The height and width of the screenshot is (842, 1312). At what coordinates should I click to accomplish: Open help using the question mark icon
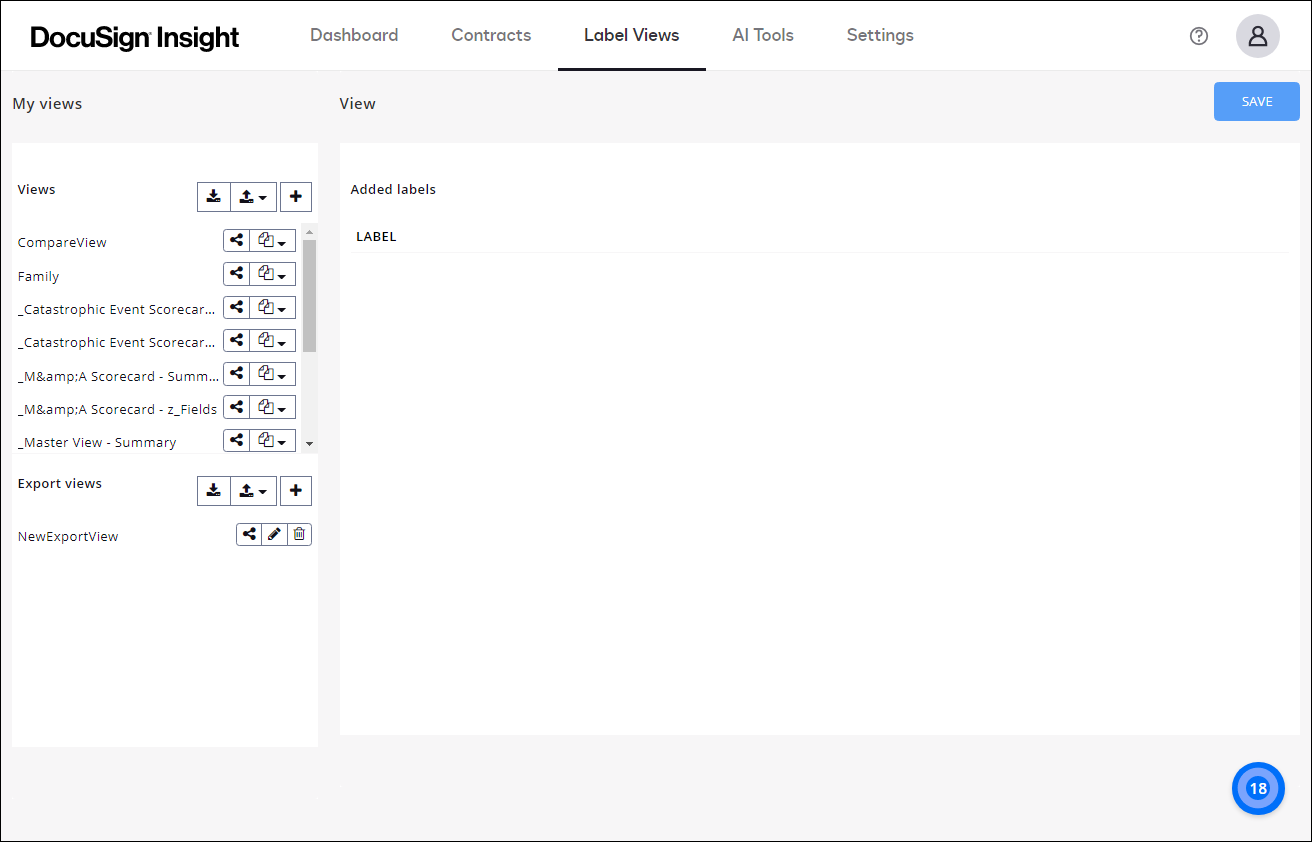[1198, 36]
